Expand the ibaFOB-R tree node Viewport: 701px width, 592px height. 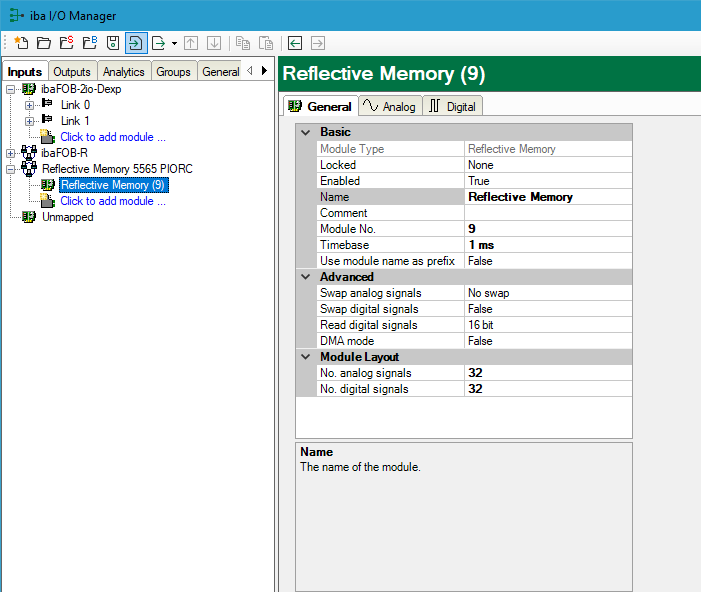[10, 153]
